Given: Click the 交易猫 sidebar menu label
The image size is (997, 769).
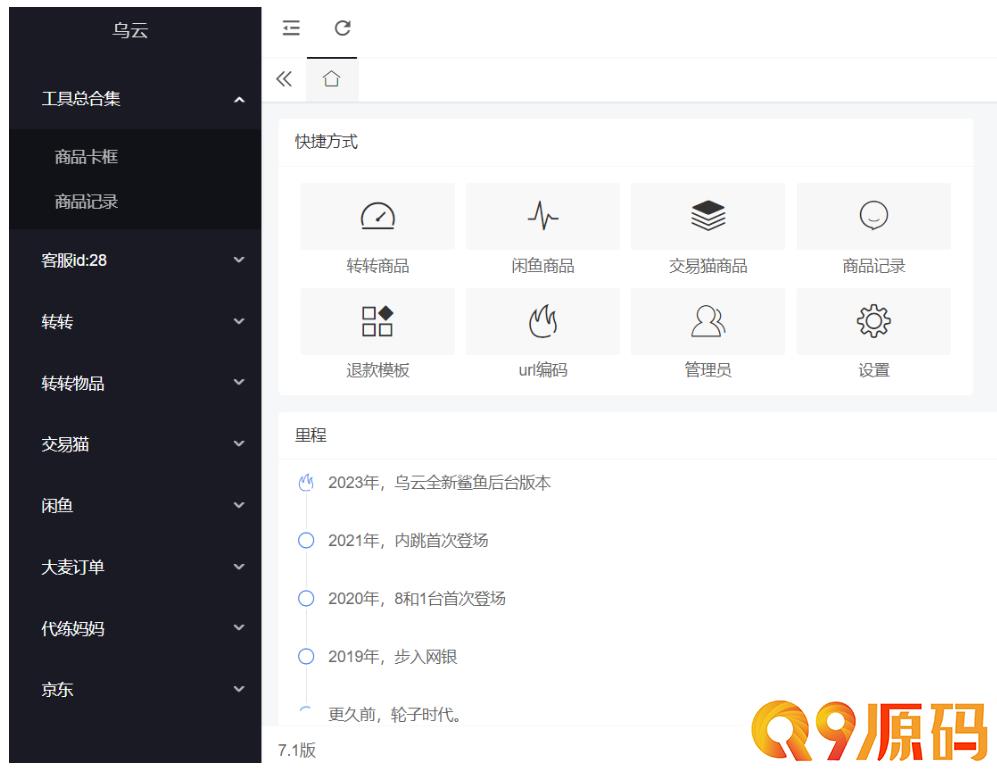Looking at the screenshot, I should (x=65, y=444).
